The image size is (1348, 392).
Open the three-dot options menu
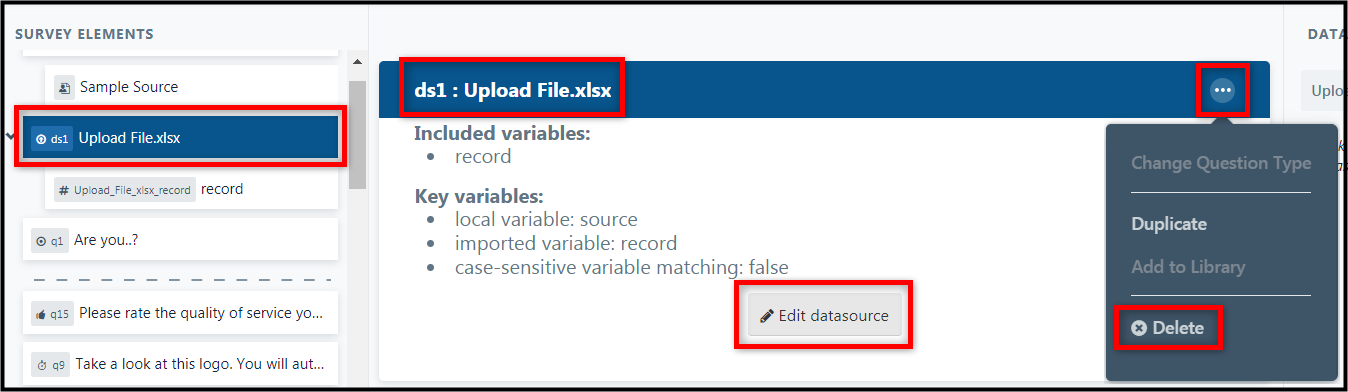point(1223,90)
